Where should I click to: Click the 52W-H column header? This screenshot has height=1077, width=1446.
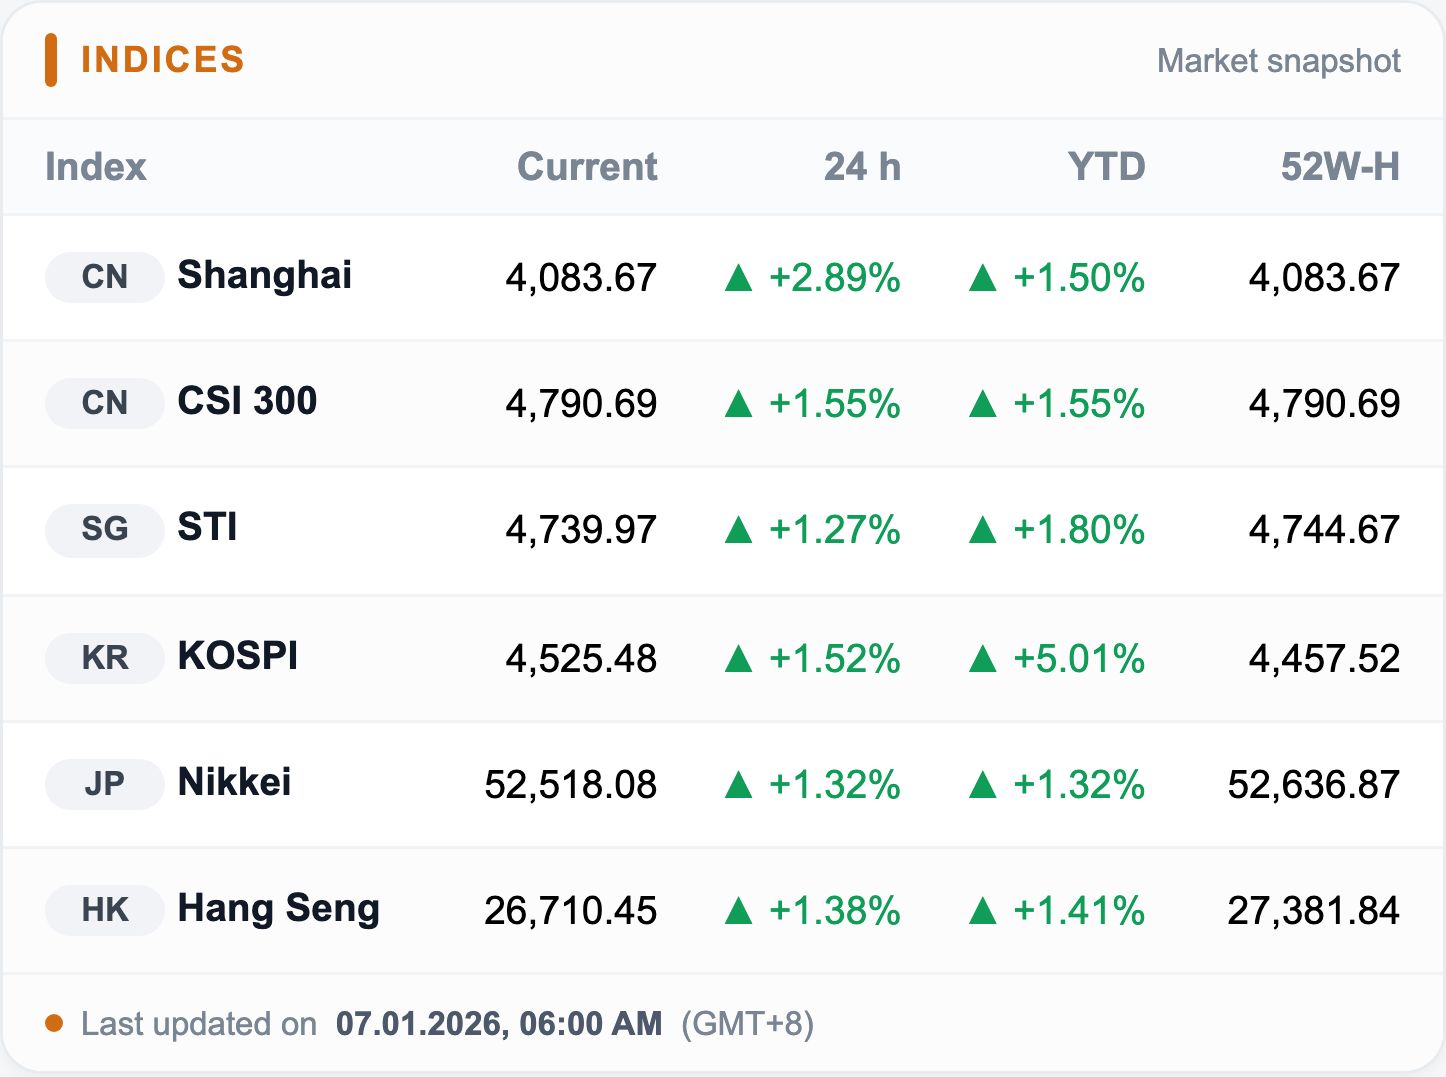pyautogui.click(x=1340, y=167)
